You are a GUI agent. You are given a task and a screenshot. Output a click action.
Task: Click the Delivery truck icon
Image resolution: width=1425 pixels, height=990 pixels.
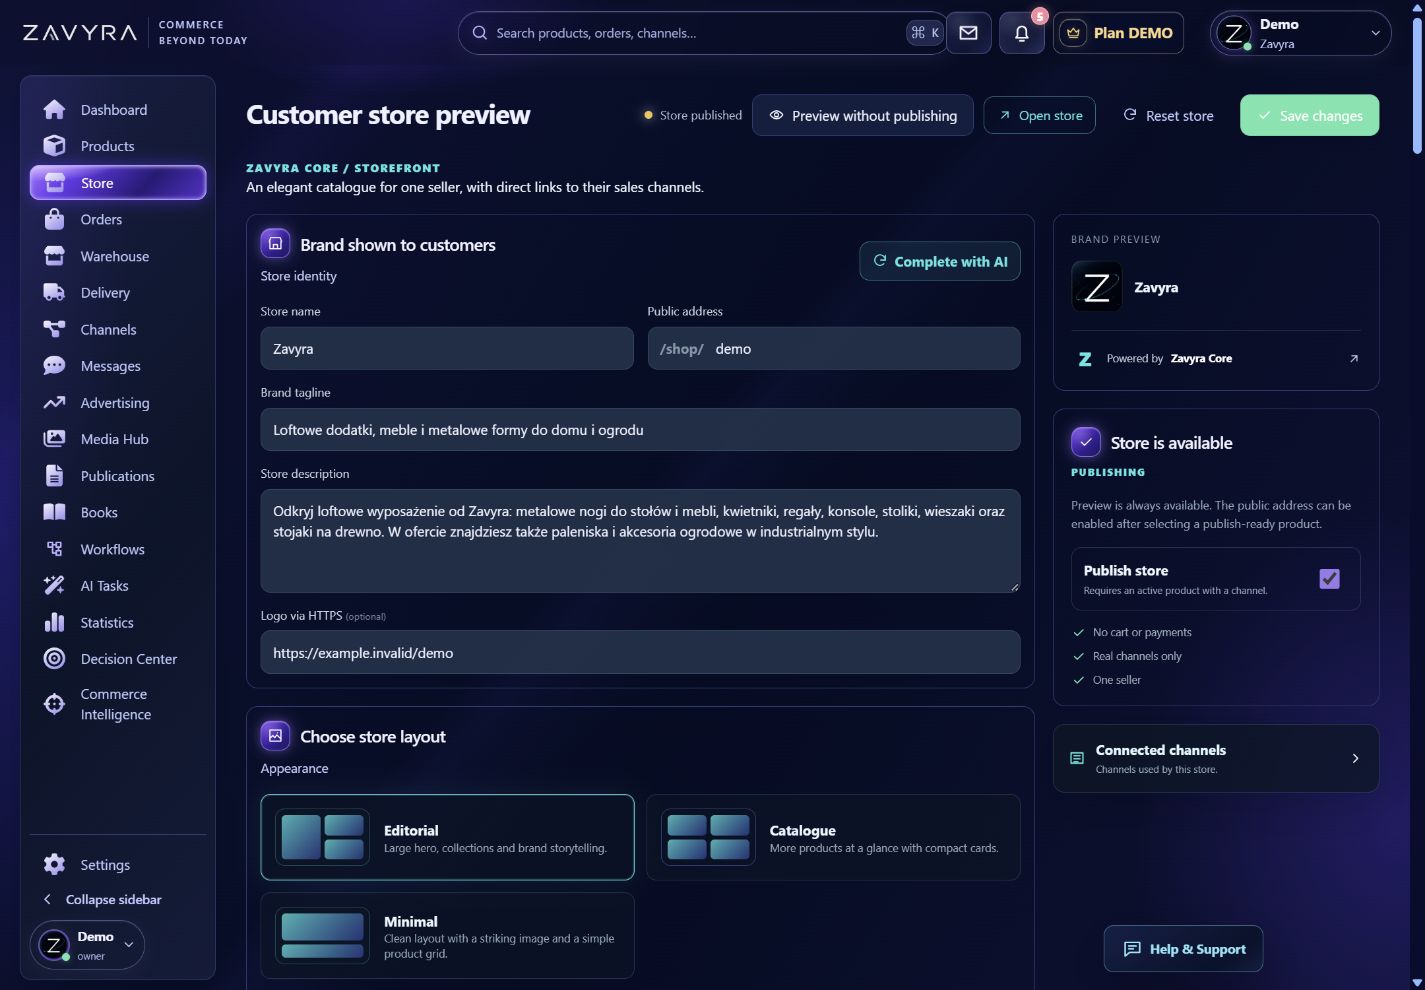click(54, 293)
